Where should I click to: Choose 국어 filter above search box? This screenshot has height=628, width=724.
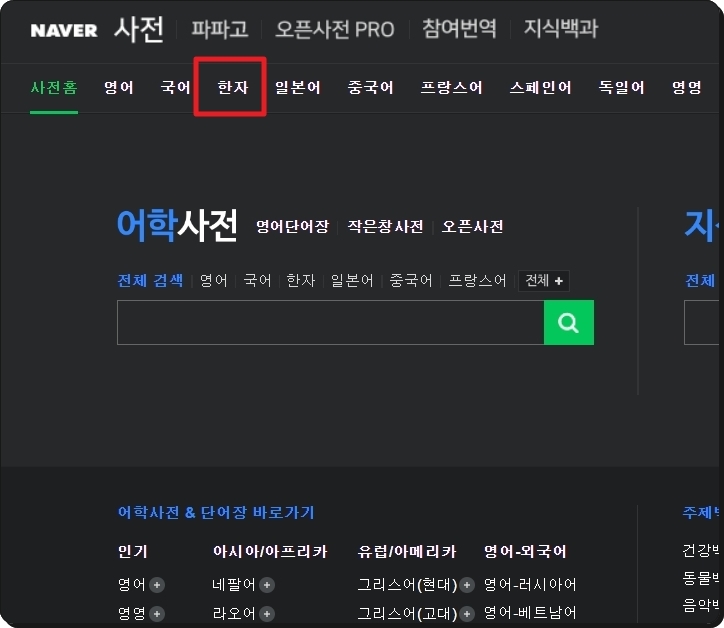pos(257,280)
